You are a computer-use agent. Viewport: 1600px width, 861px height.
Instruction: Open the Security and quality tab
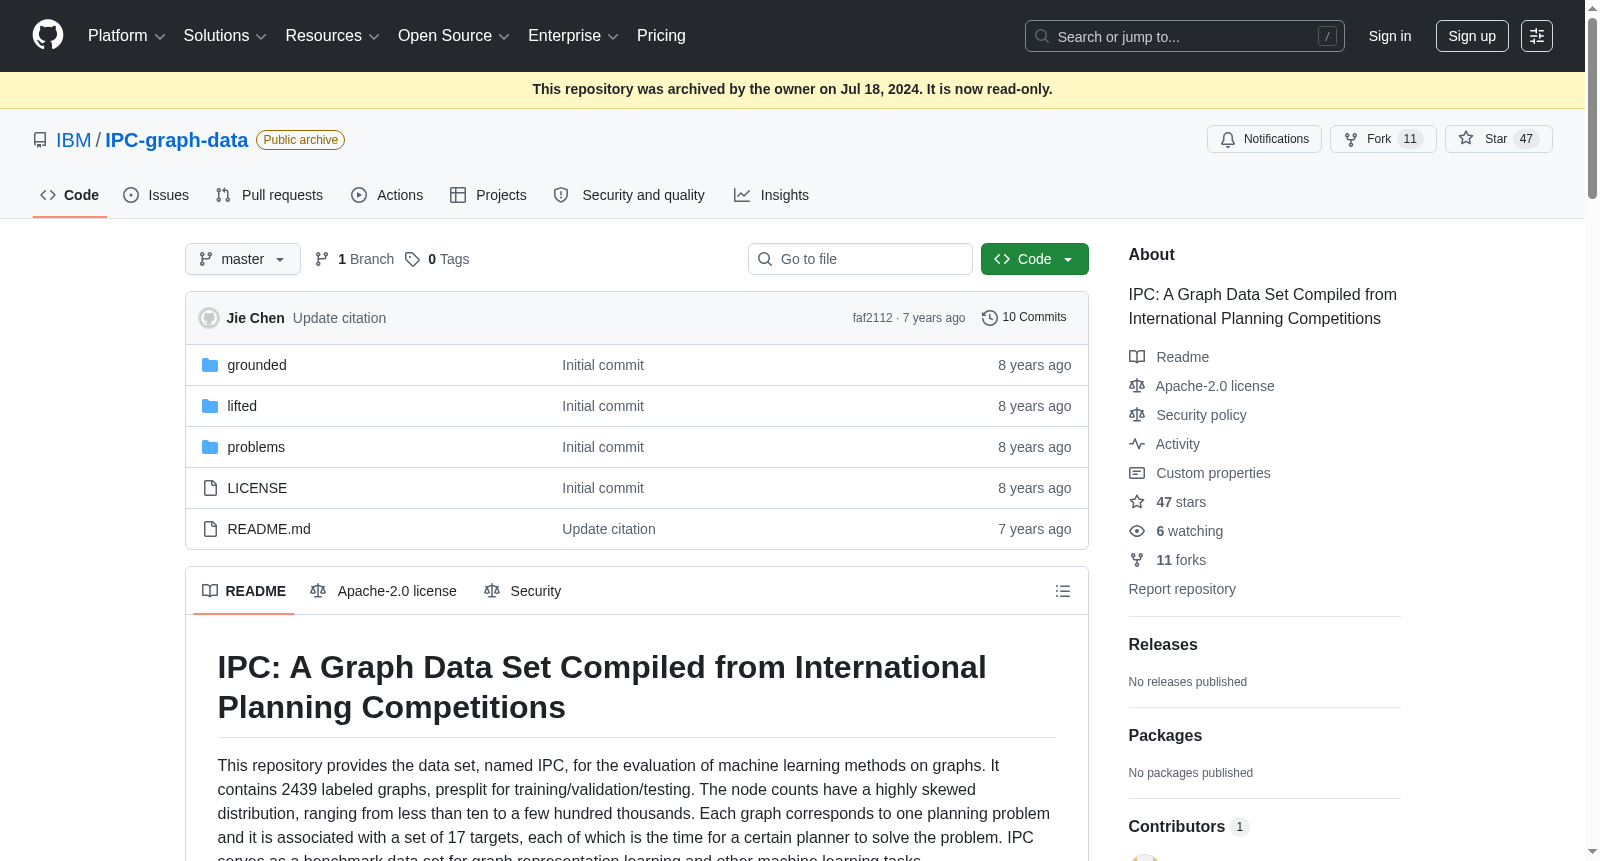[629, 195]
